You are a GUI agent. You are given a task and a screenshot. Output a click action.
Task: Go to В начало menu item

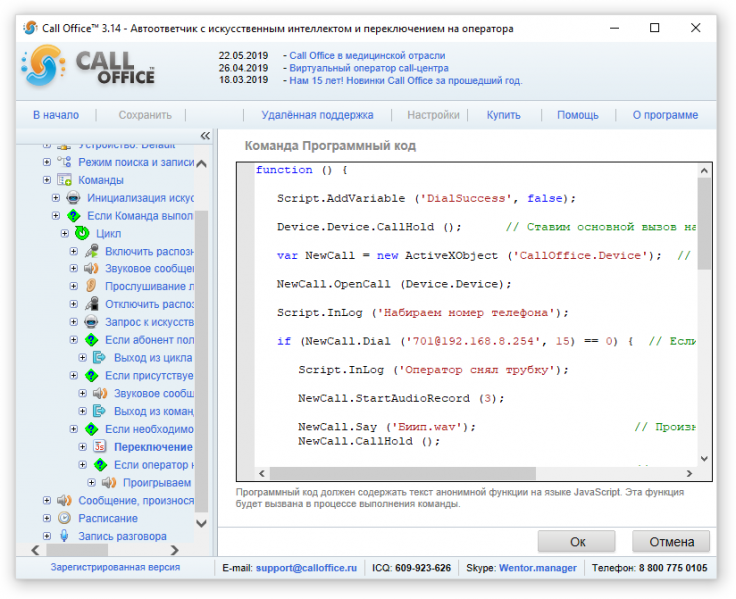tap(56, 115)
